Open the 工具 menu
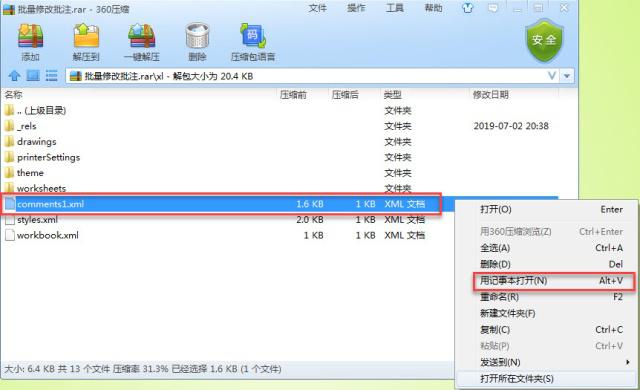The width and height of the screenshot is (640, 390). [x=395, y=8]
